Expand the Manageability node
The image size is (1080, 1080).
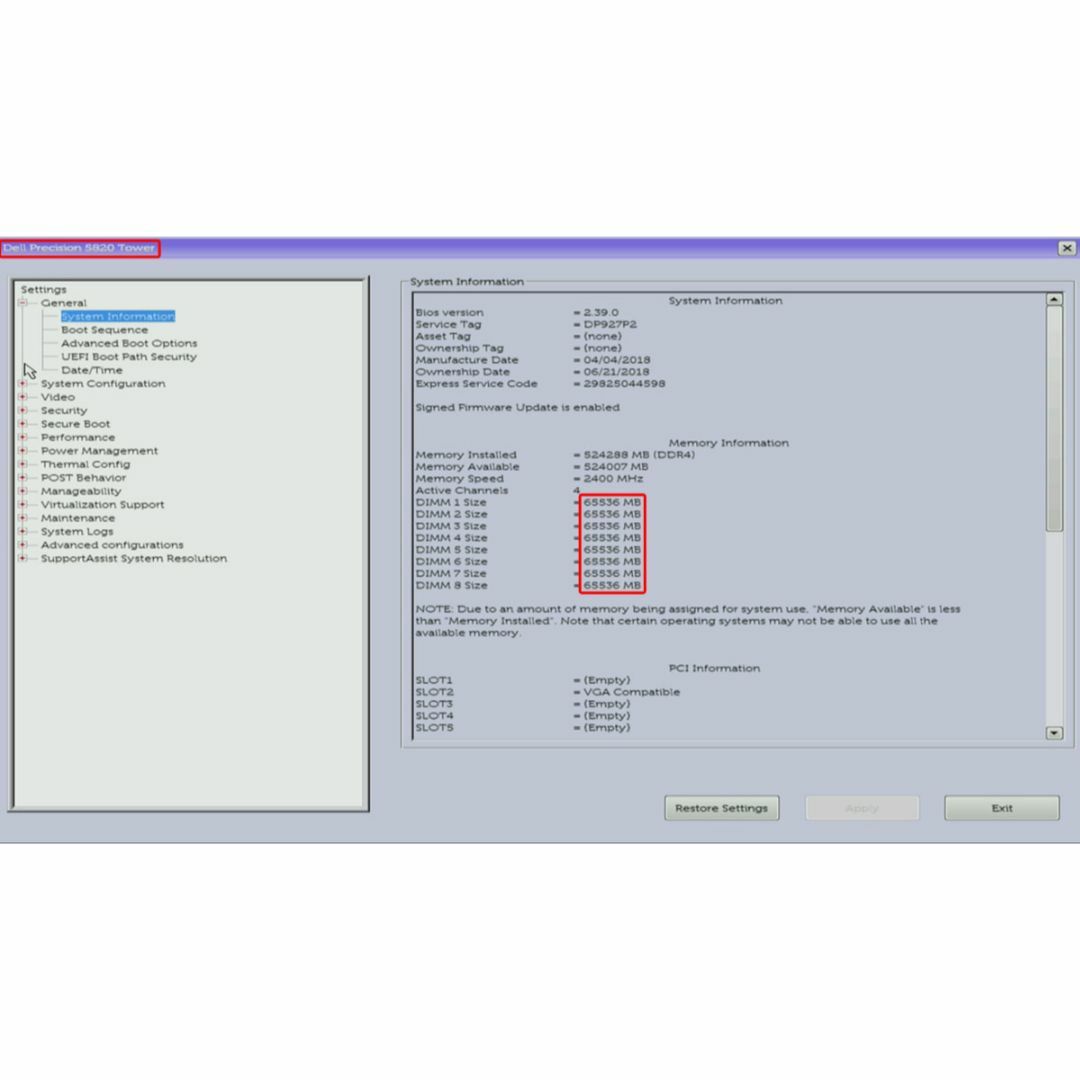coord(23,491)
